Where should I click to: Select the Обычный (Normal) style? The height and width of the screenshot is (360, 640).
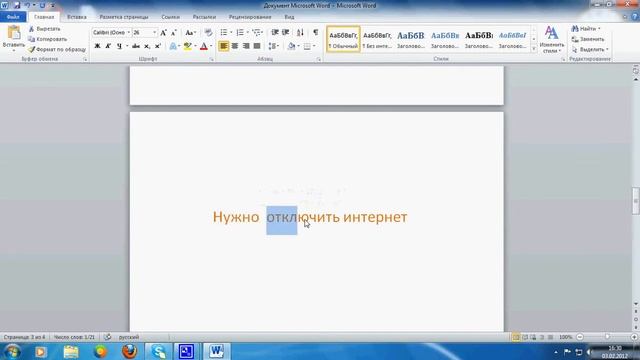[343, 39]
